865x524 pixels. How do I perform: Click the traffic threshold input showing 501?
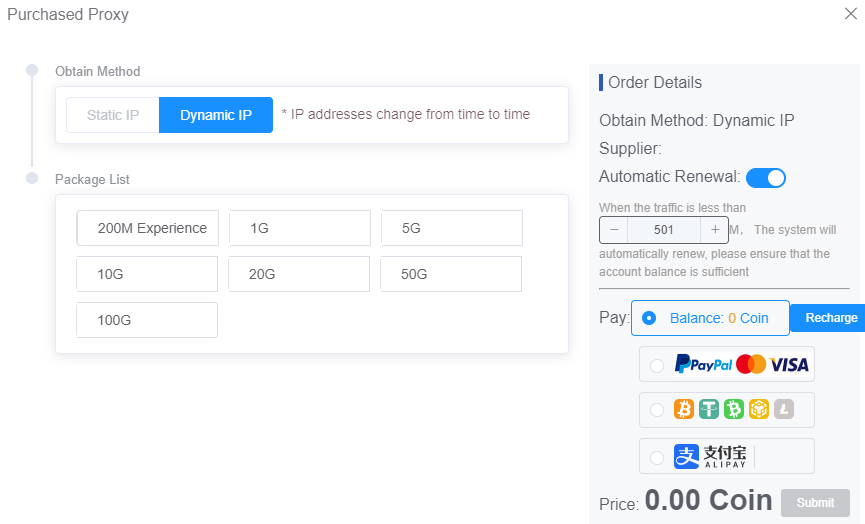tap(664, 230)
